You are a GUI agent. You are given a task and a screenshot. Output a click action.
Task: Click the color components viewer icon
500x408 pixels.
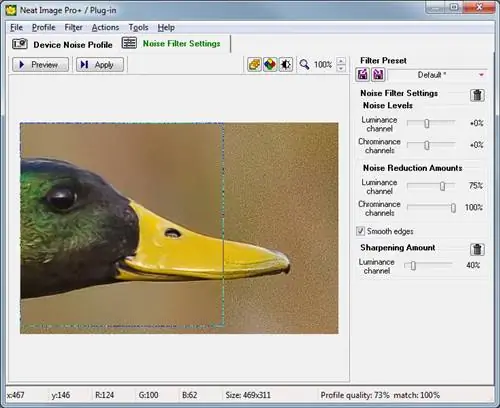point(270,64)
